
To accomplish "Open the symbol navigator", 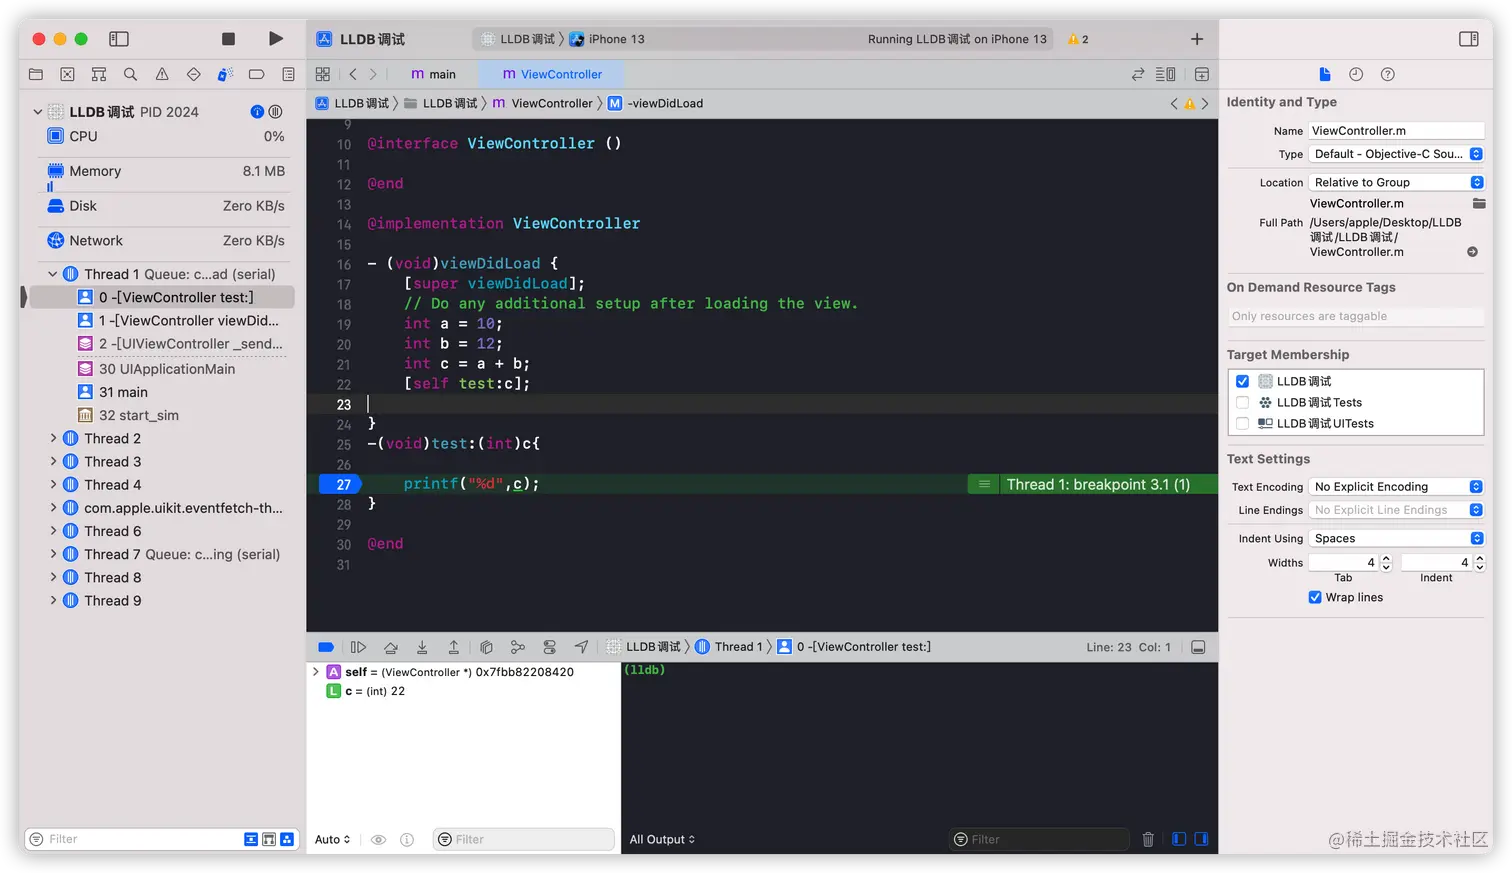I will coord(99,74).
